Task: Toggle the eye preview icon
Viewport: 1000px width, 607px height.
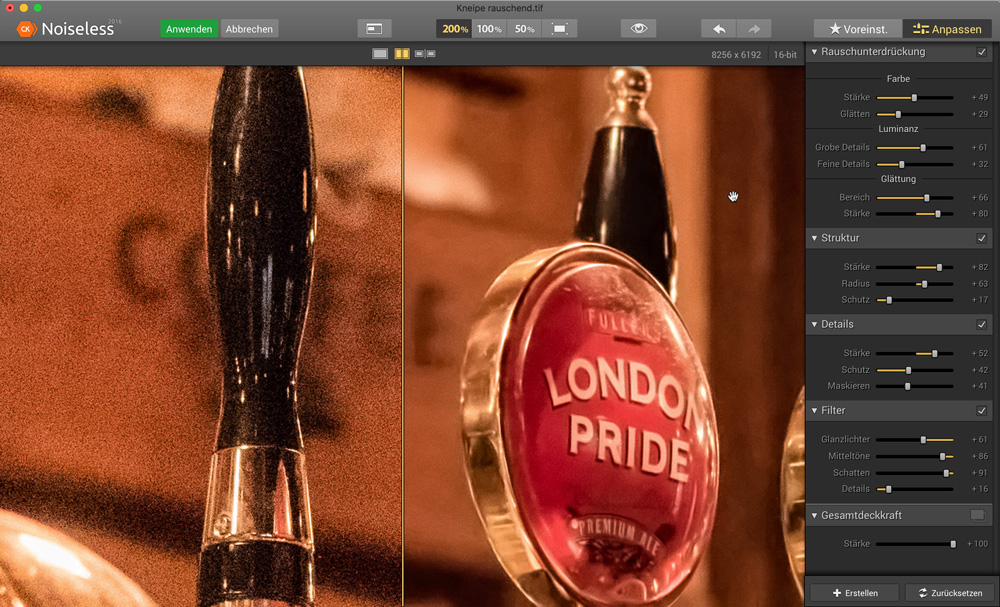Action: [x=638, y=29]
